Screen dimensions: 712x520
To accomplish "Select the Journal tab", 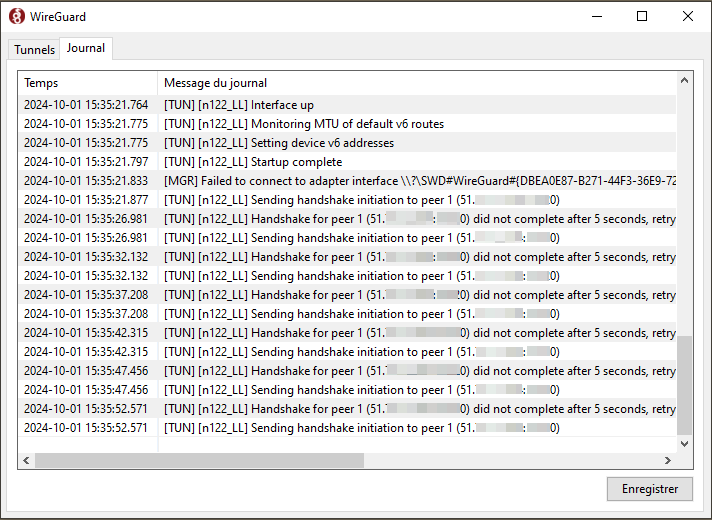I will [x=86, y=48].
